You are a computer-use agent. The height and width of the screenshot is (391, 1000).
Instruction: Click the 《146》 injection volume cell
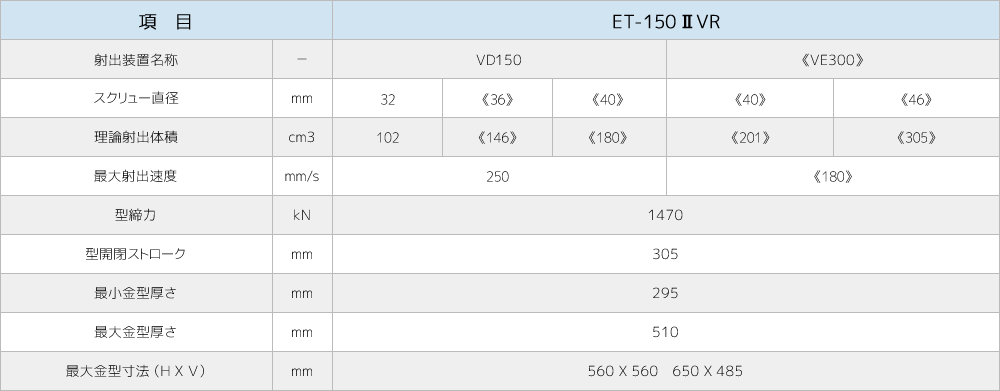(497, 138)
